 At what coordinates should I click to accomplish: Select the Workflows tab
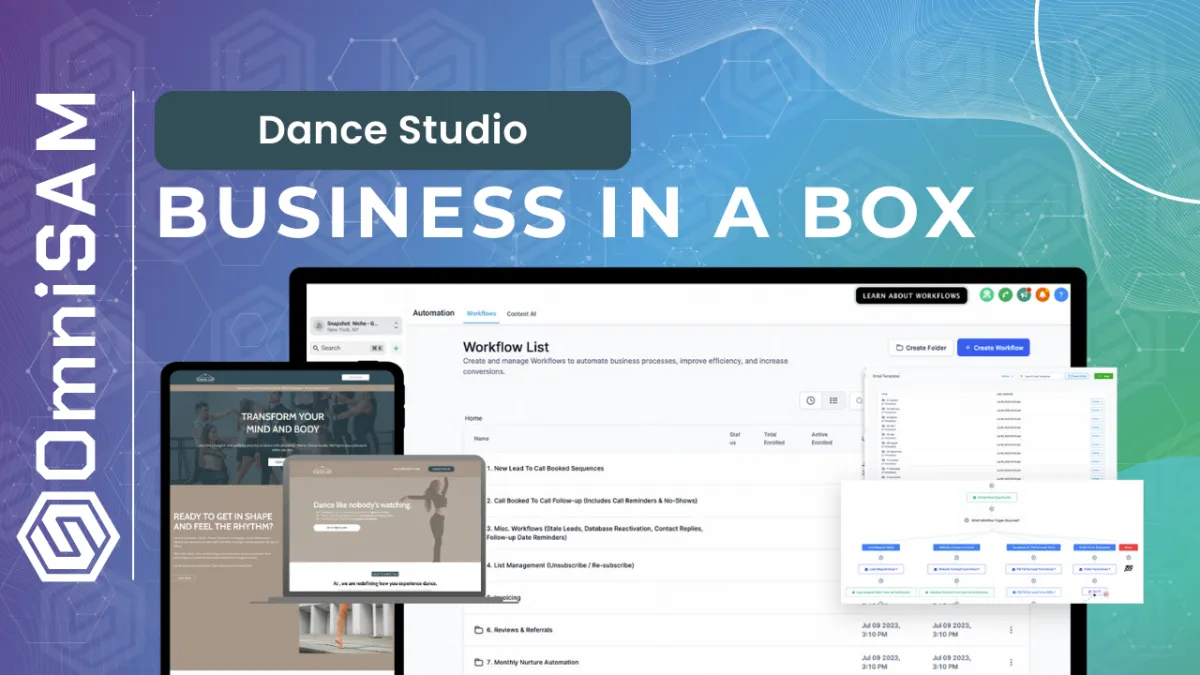481,314
